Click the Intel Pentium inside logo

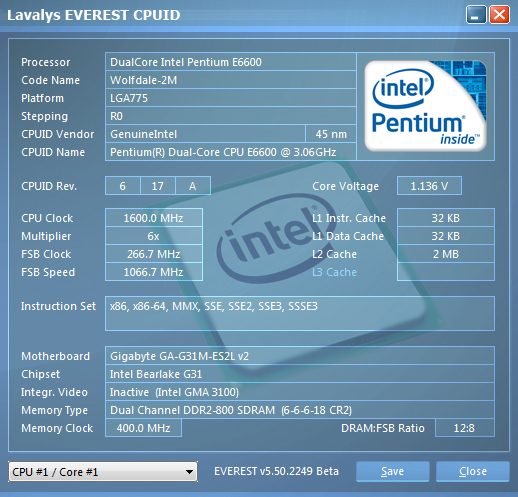[x=425, y=106]
